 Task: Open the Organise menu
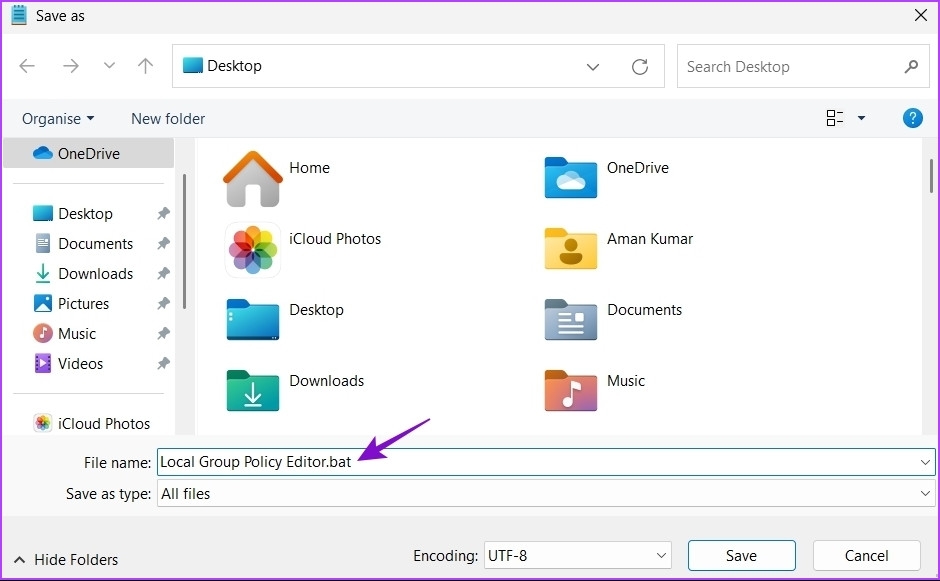coord(57,118)
